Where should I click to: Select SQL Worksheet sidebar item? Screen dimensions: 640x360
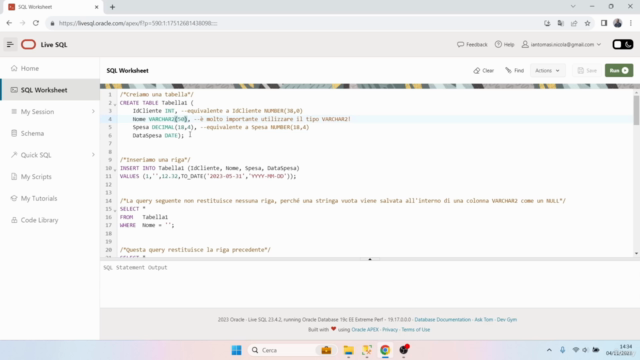[x=50, y=90]
